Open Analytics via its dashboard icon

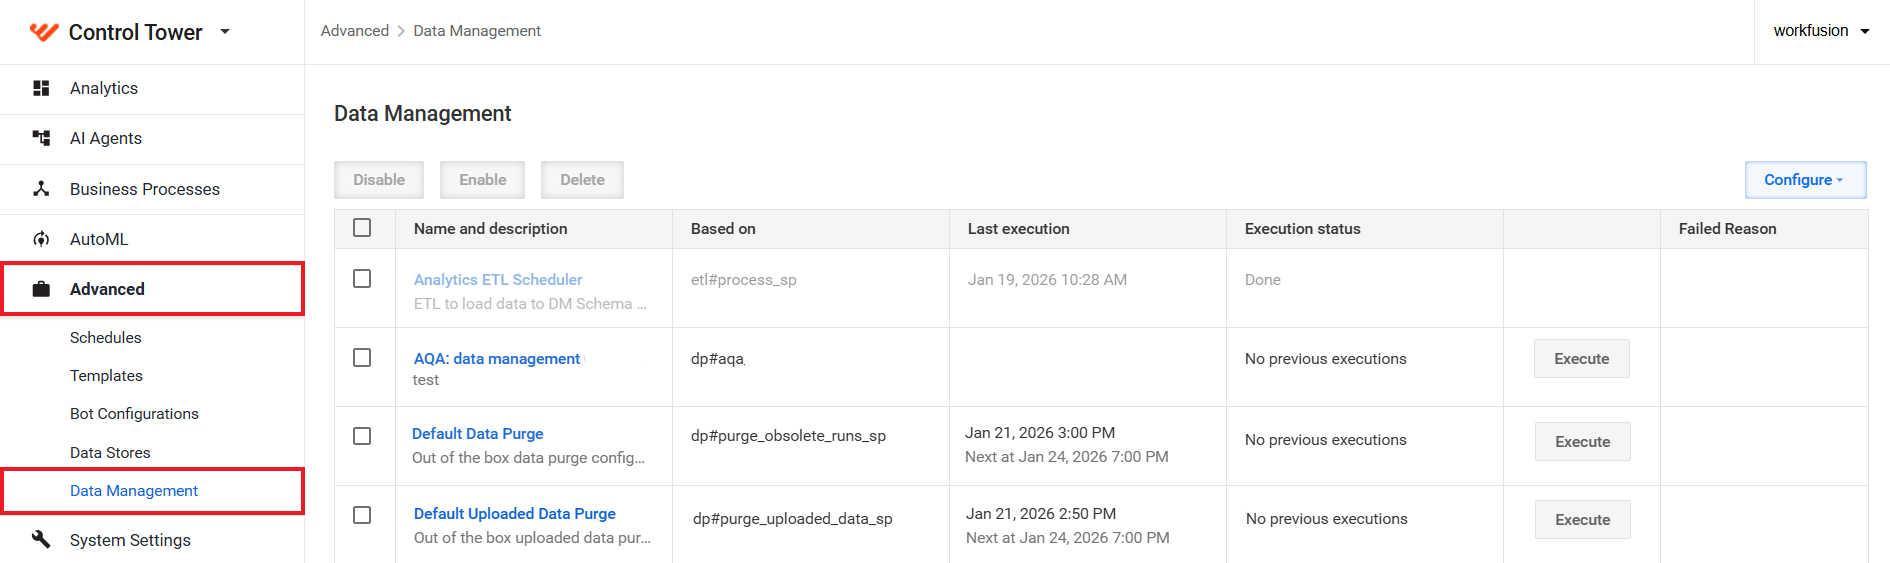click(x=41, y=88)
